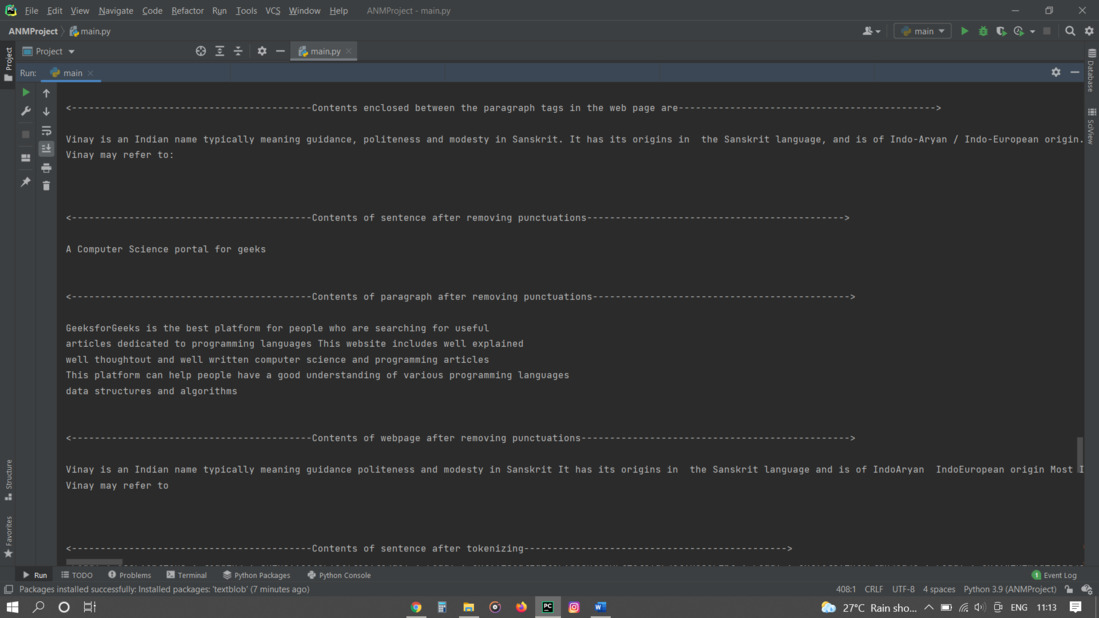Open the Code With Me user dropdown
Image resolution: width=1099 pixels, height=618 pixels.
[871, 31]
